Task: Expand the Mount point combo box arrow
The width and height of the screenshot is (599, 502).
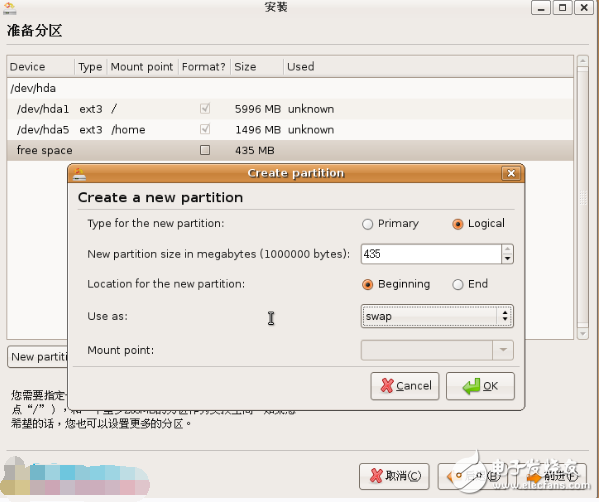Action: coord(503,350)
